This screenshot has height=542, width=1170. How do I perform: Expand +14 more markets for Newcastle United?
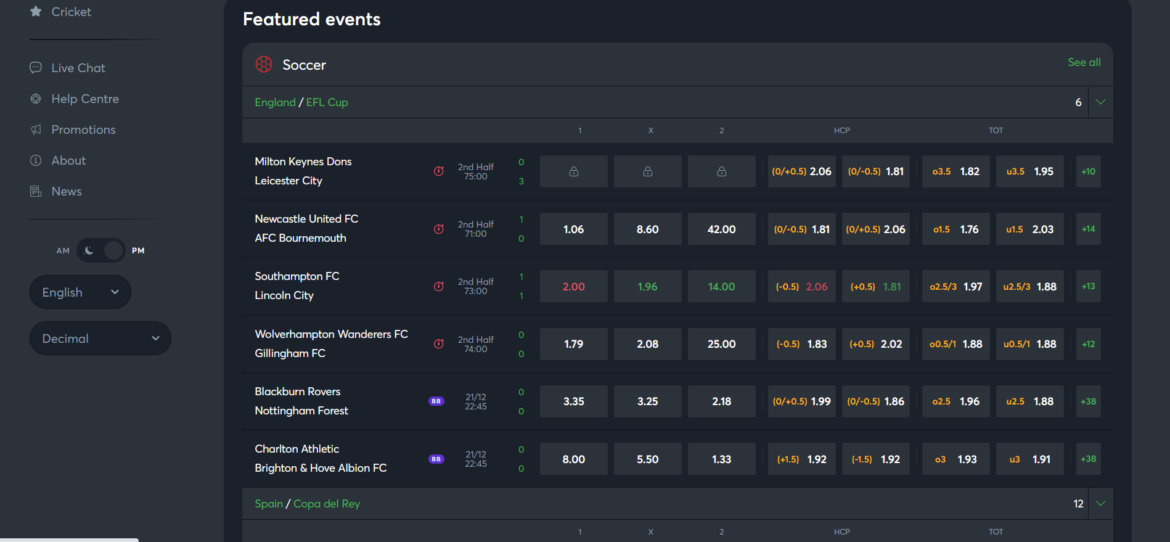pos(1088,229)
